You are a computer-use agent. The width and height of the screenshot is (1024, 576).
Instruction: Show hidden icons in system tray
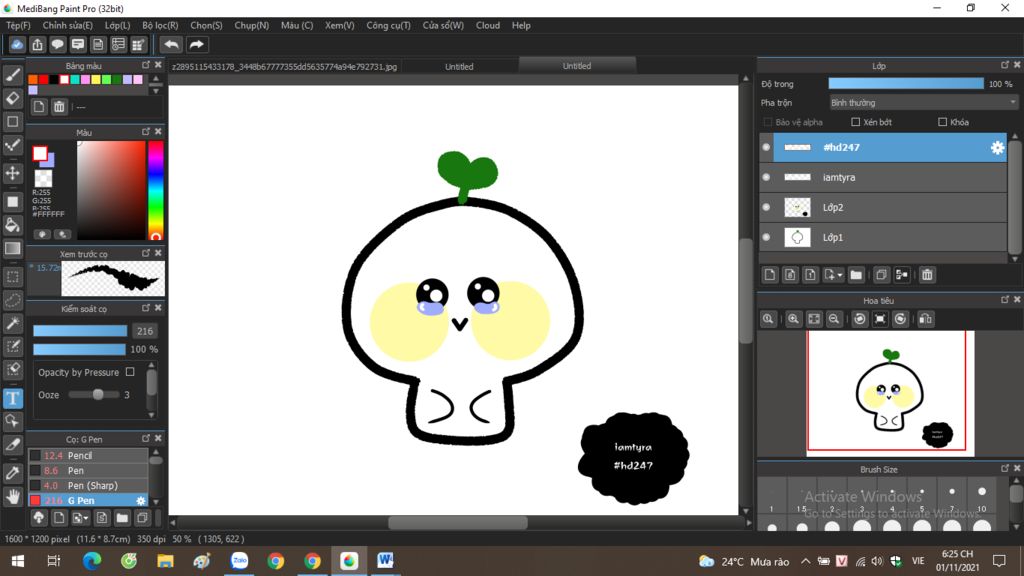[806, 562]
